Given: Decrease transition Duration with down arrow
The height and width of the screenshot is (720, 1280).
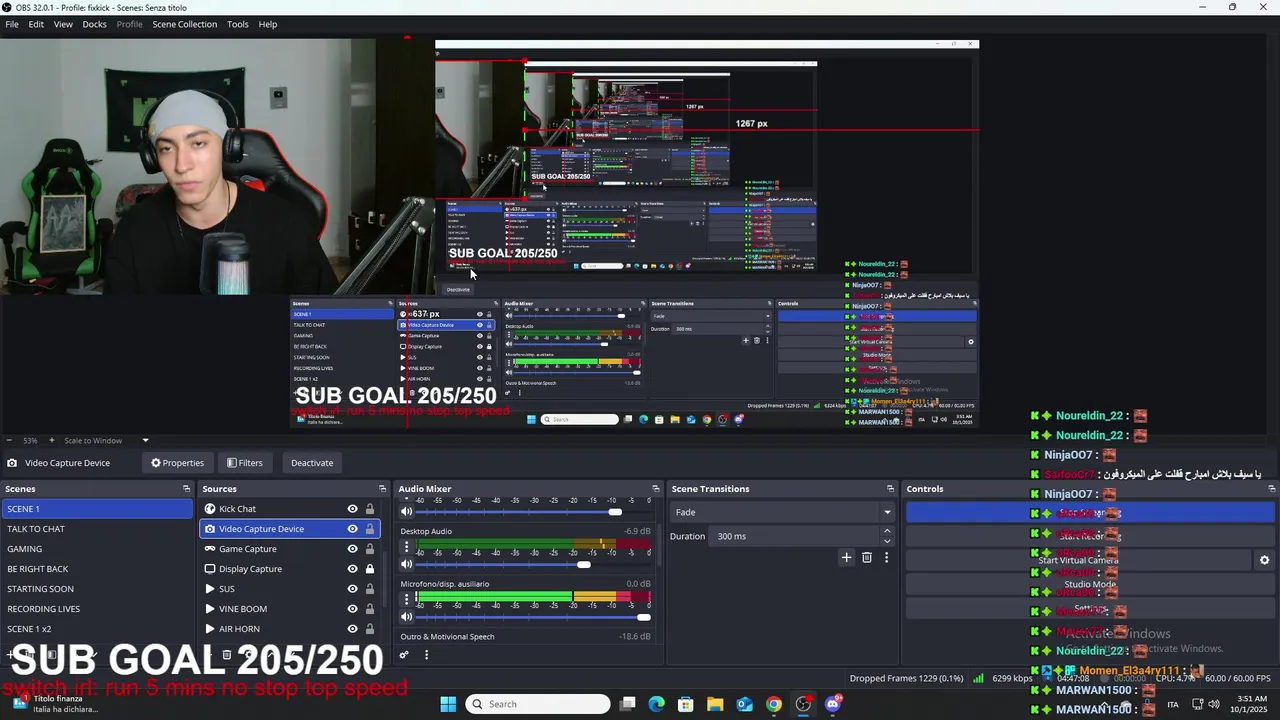Looking at the screenshot, I should [x=886, y=541].
